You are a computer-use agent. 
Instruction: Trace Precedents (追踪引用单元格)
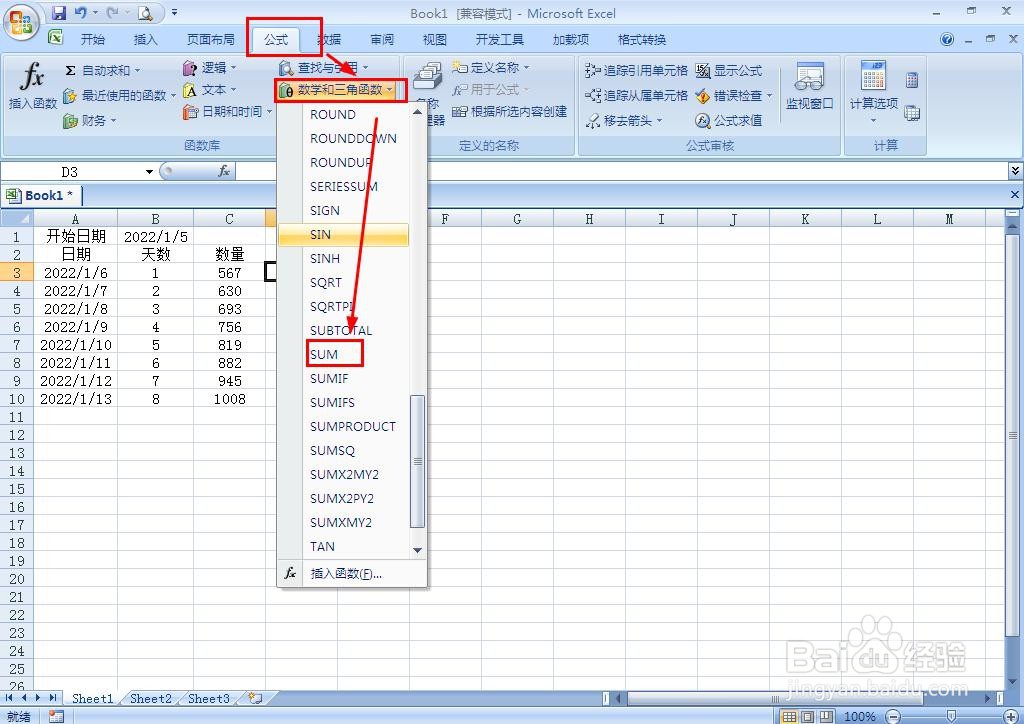pos(636,71)
